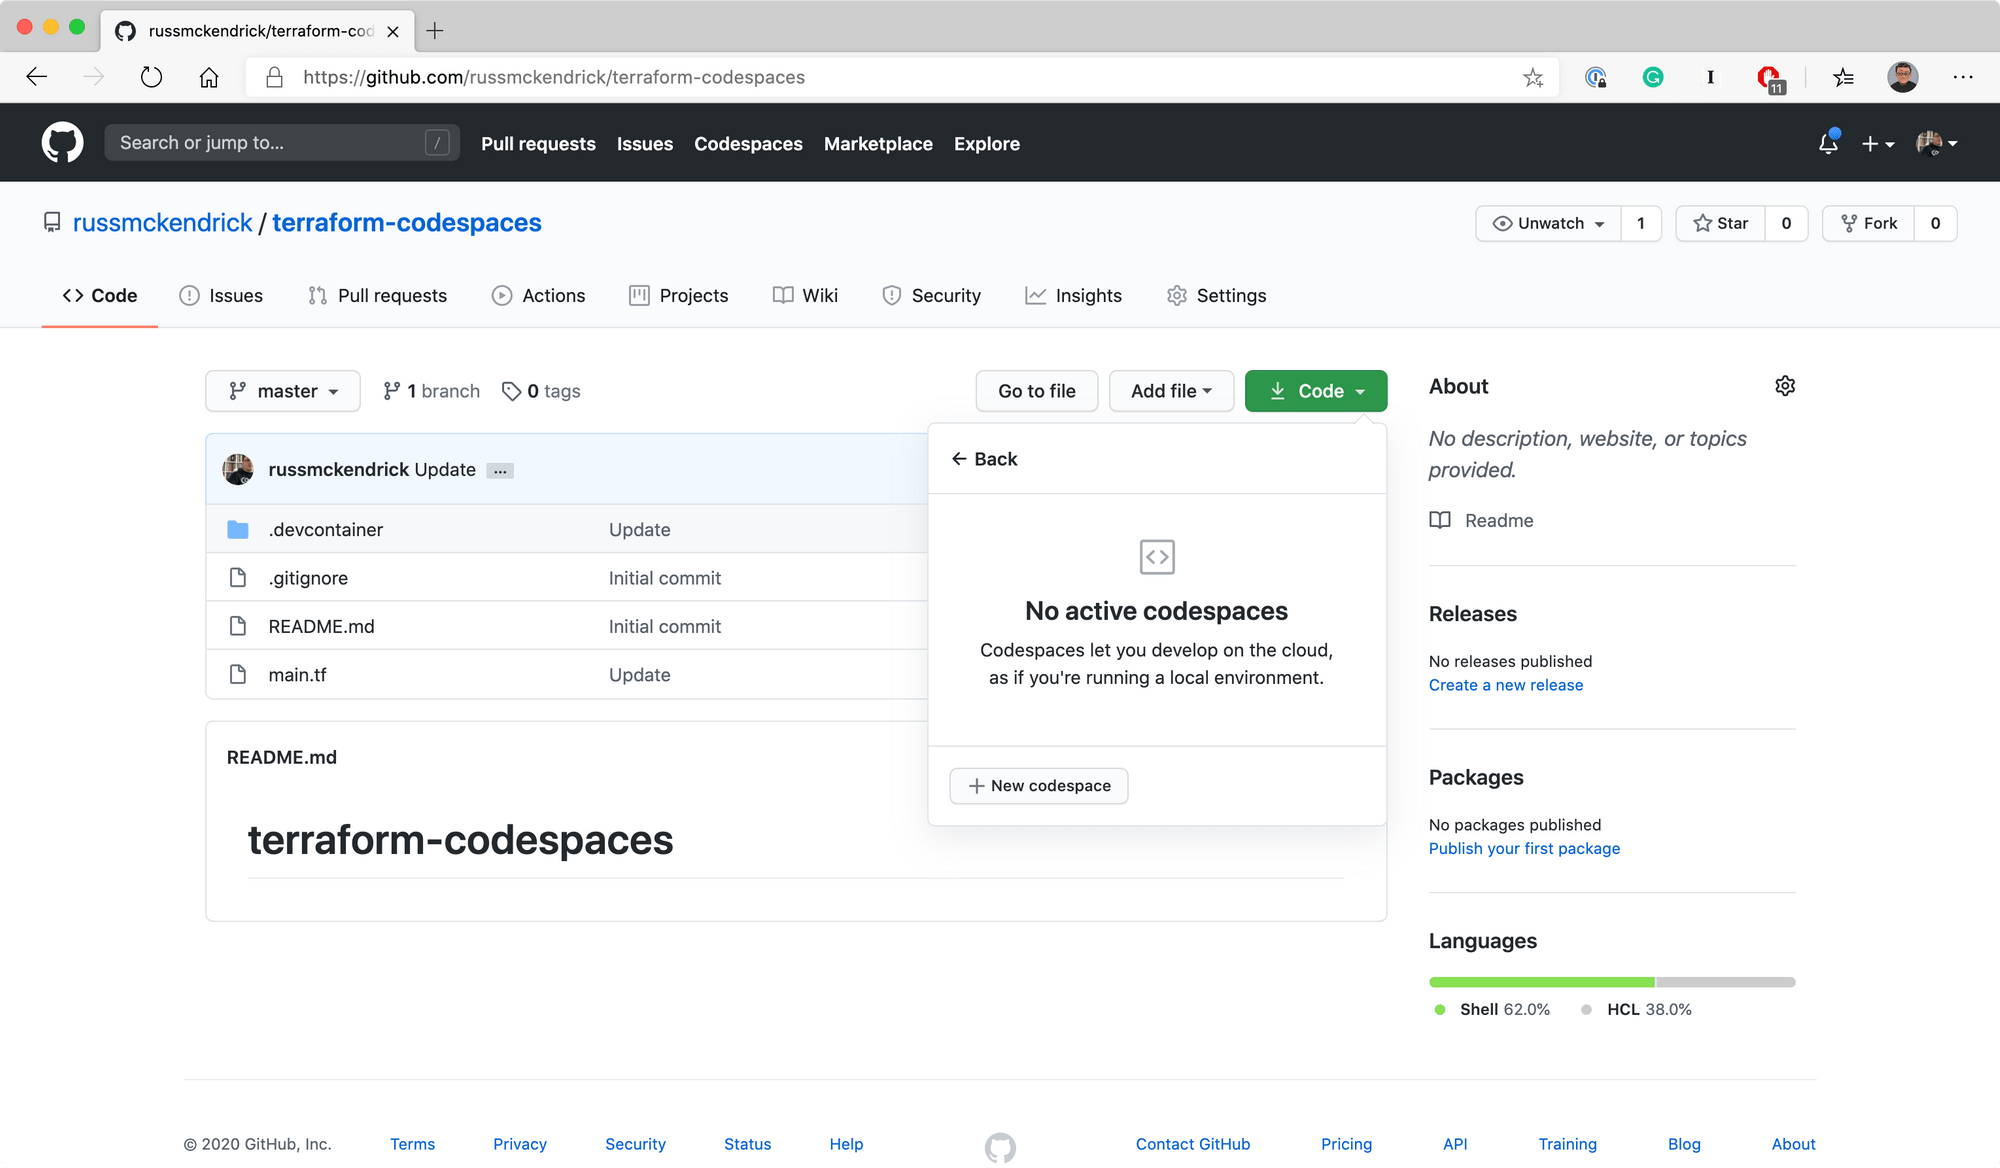This screenshot has width=2000, height=1168.
Task: Reload the page with refresh icon
Action: click(151, 77)
